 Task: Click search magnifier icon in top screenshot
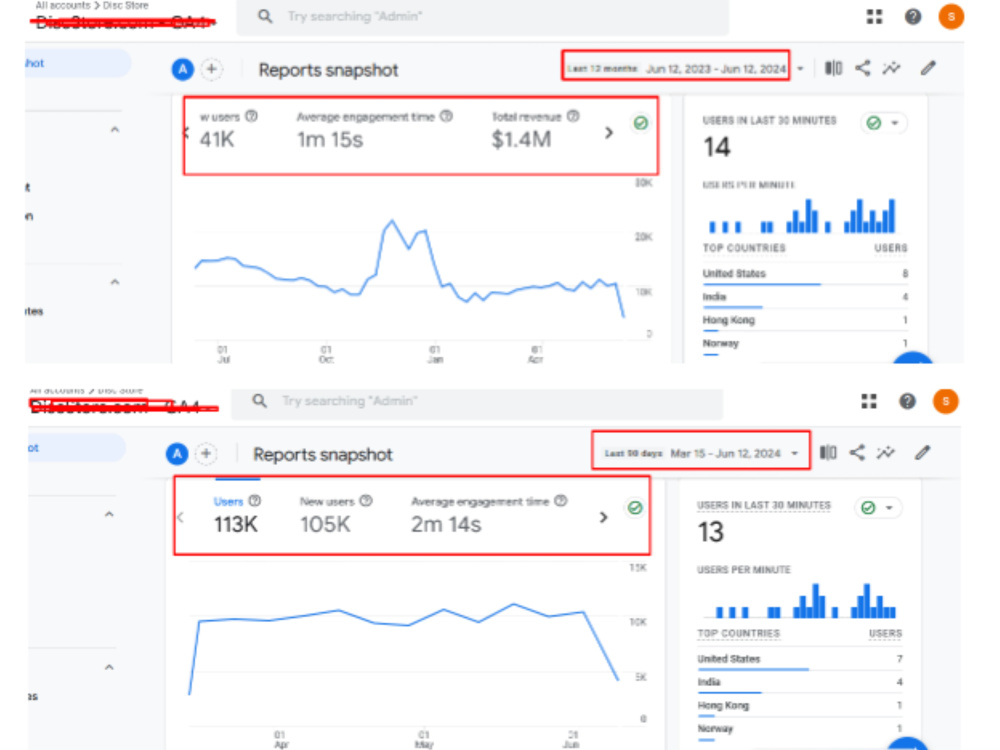tap(265, 17)
